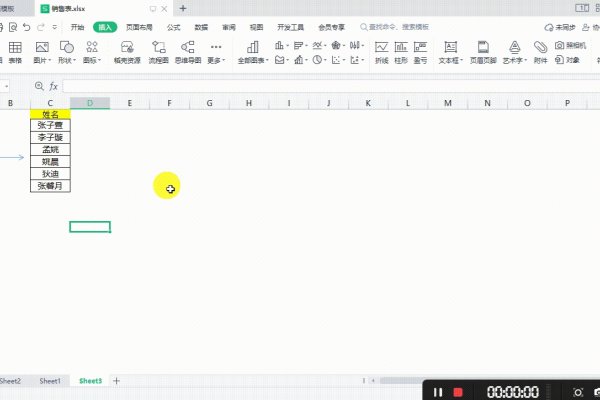This screenshot has width=600, height=400.
Task: Expand the quick access toolbar dropdown
Action: pyautogui.click(x=55, y=27)
